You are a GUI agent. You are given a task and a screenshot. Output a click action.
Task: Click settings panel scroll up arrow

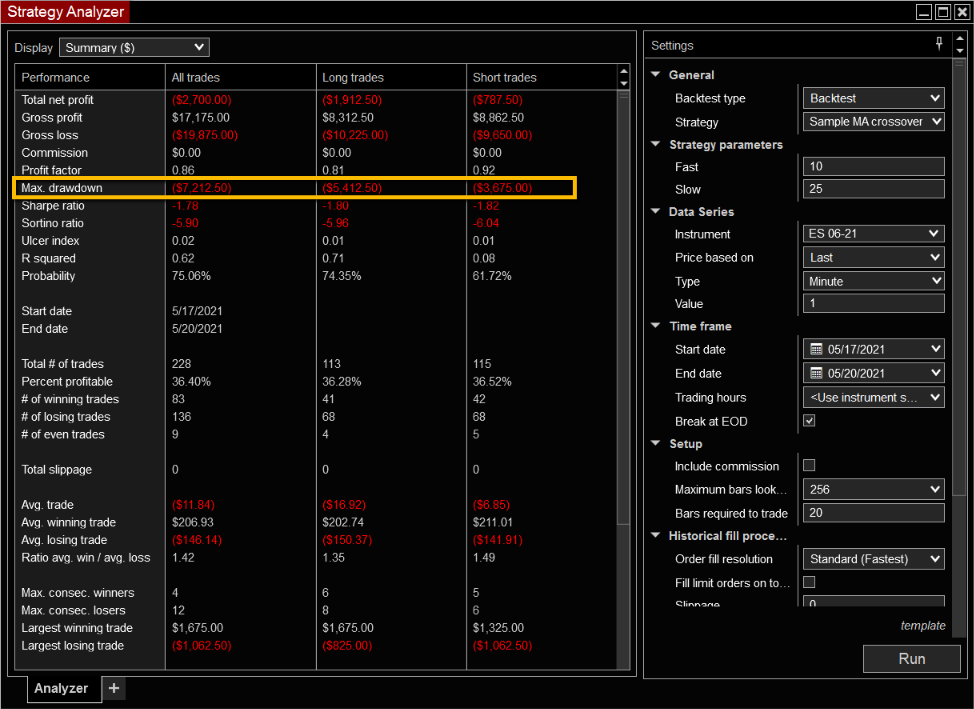[x=960, y=39]
